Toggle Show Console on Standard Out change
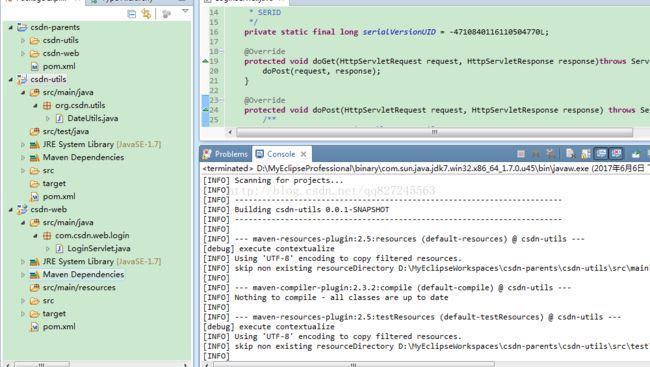Viewport: 650px width, 367px height. [x=601, y=154]
